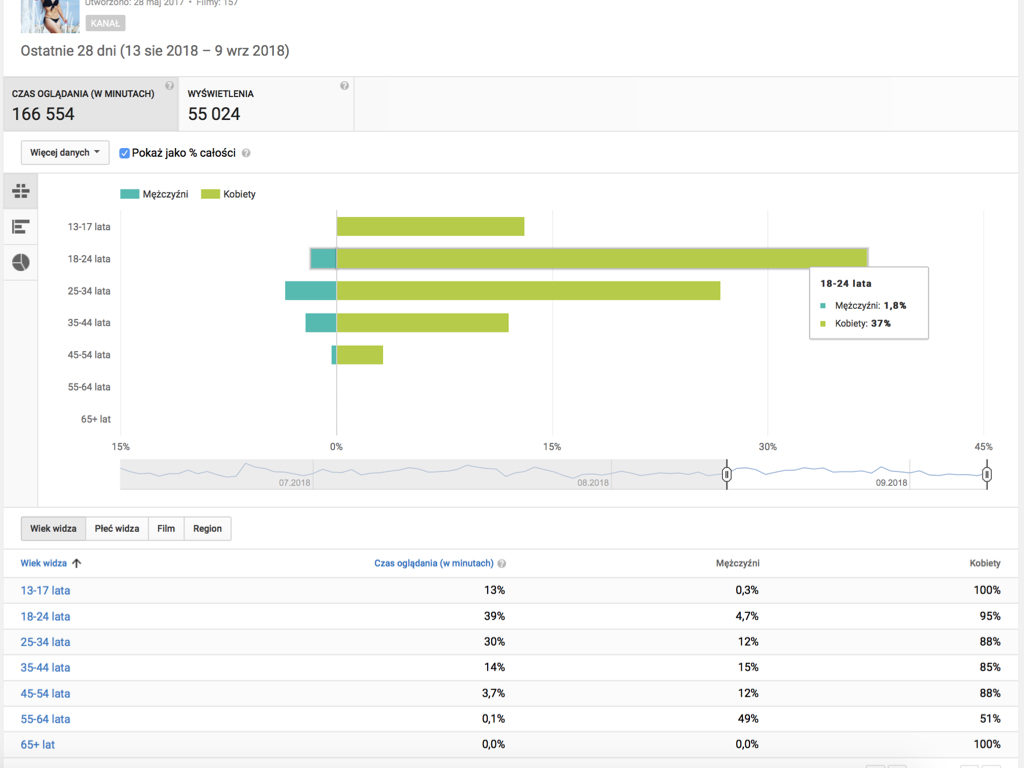Click the date range text Ostatnie 28 dni
Screen dimensions: 1024x768
click(155, 51)
